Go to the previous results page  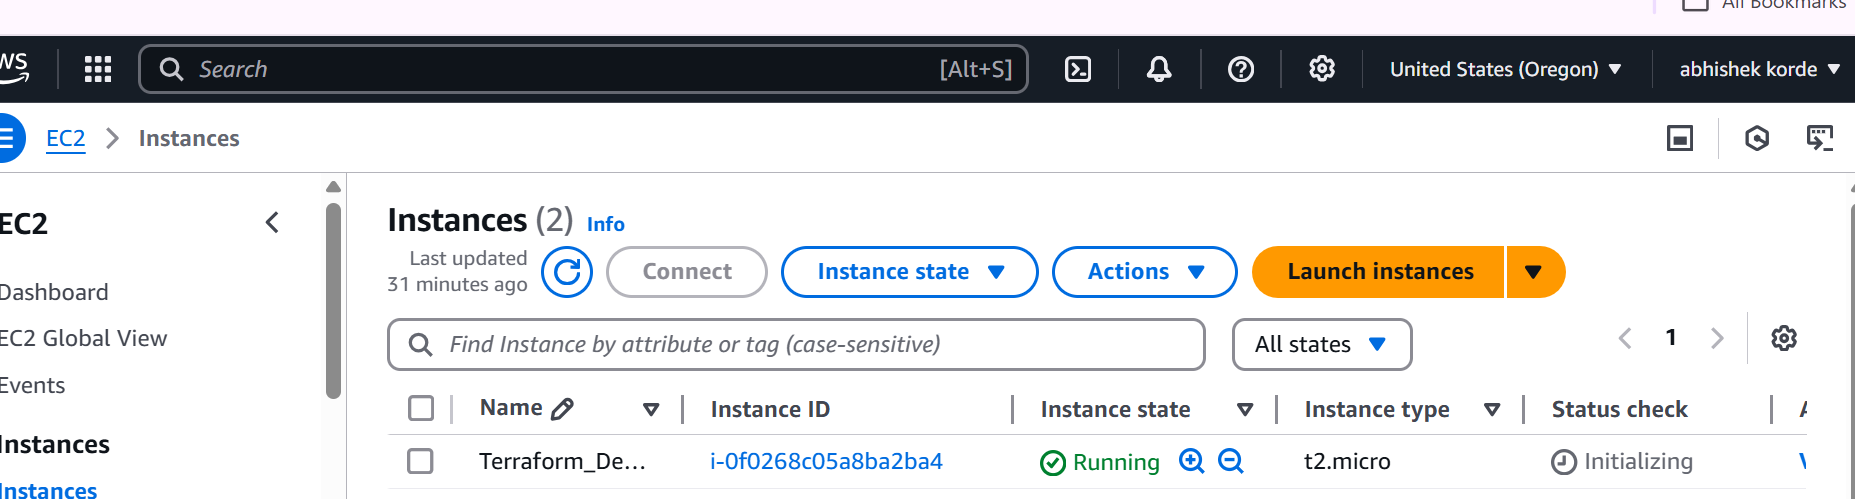tap(1625, 338)
